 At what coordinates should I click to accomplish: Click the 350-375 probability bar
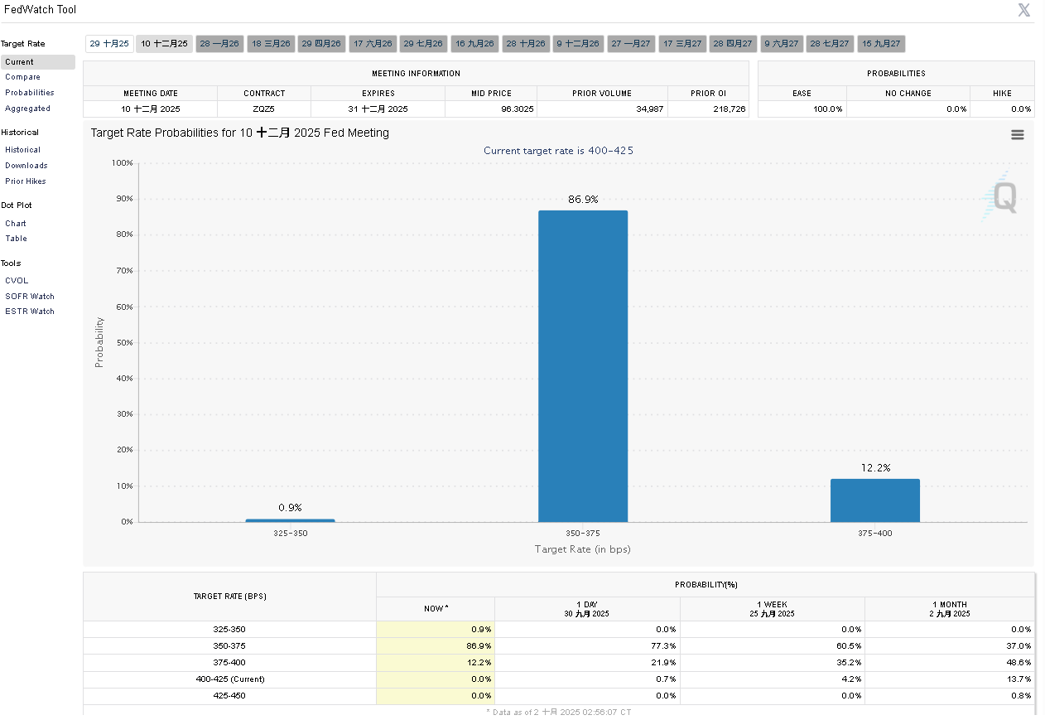pos(582,366)
